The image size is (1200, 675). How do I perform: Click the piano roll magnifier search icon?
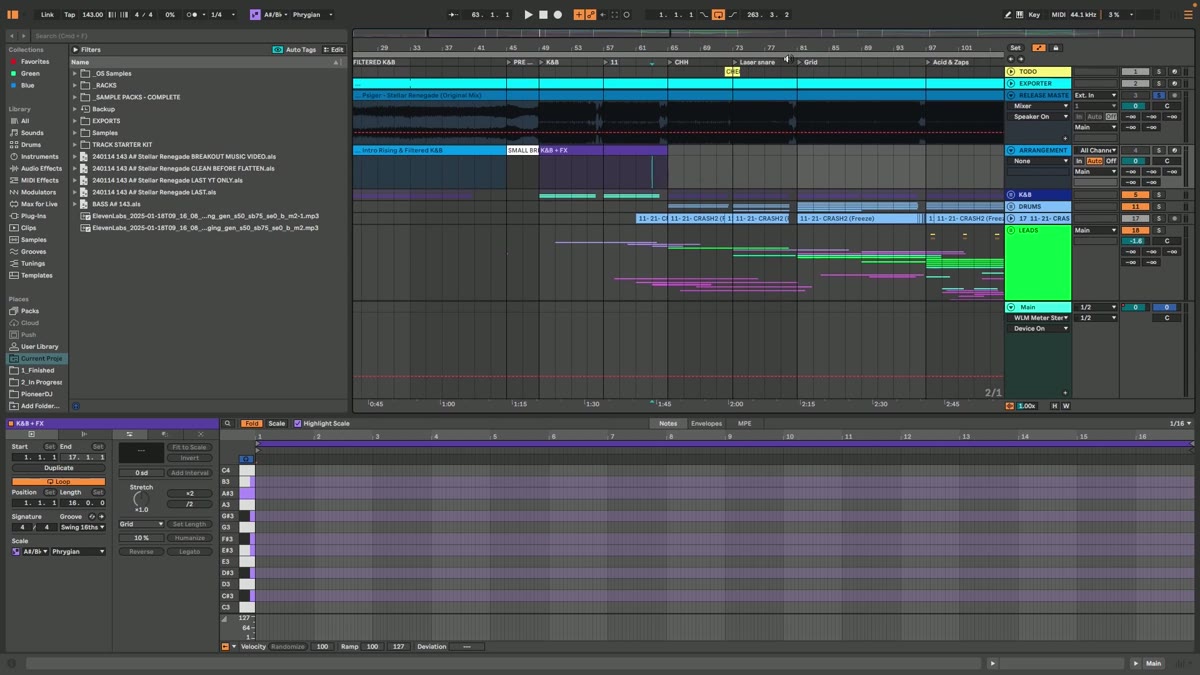(x=228, y=423)
